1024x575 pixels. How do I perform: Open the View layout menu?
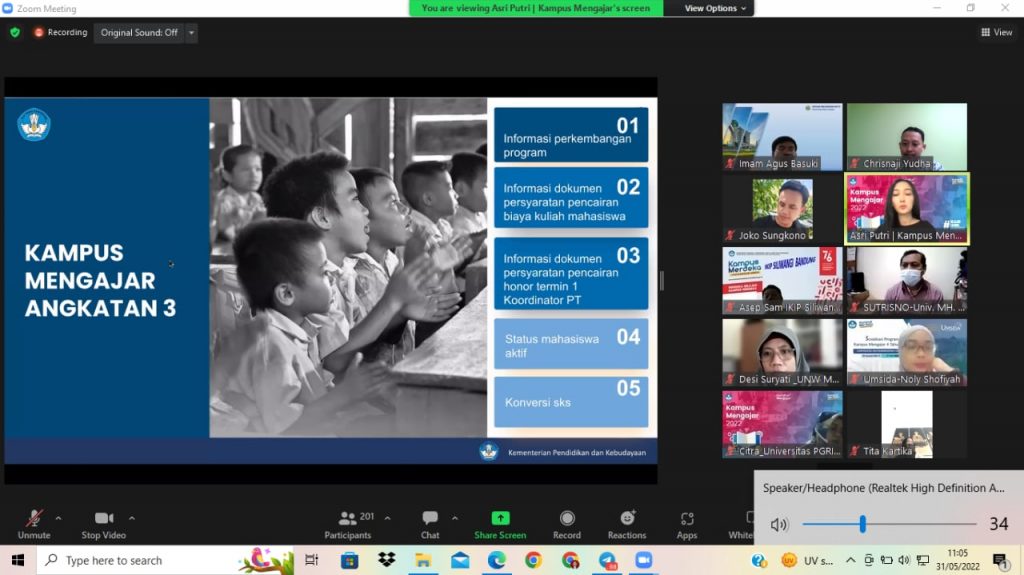pos(997,32)
